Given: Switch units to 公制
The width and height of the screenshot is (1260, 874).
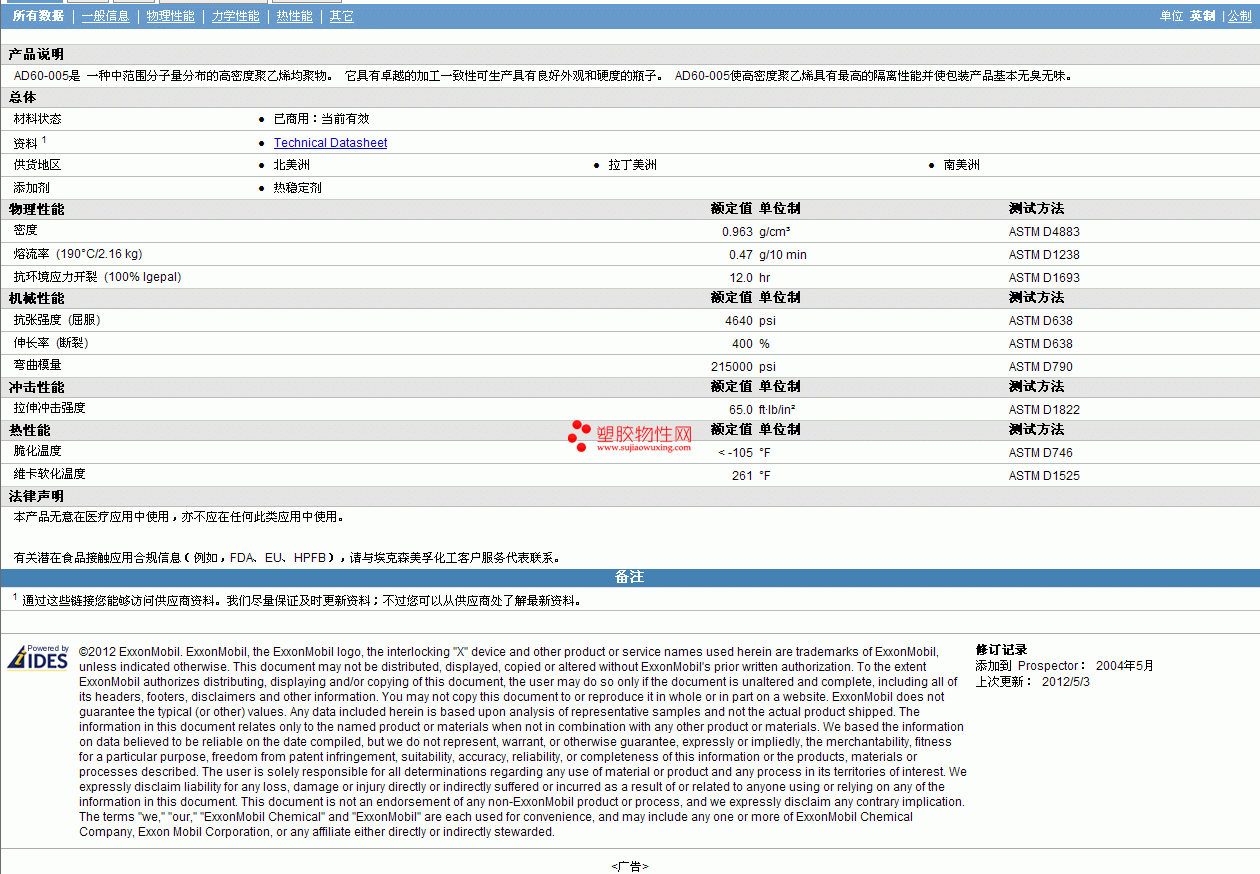Looking at the screenshot, I should (1240, 16).
